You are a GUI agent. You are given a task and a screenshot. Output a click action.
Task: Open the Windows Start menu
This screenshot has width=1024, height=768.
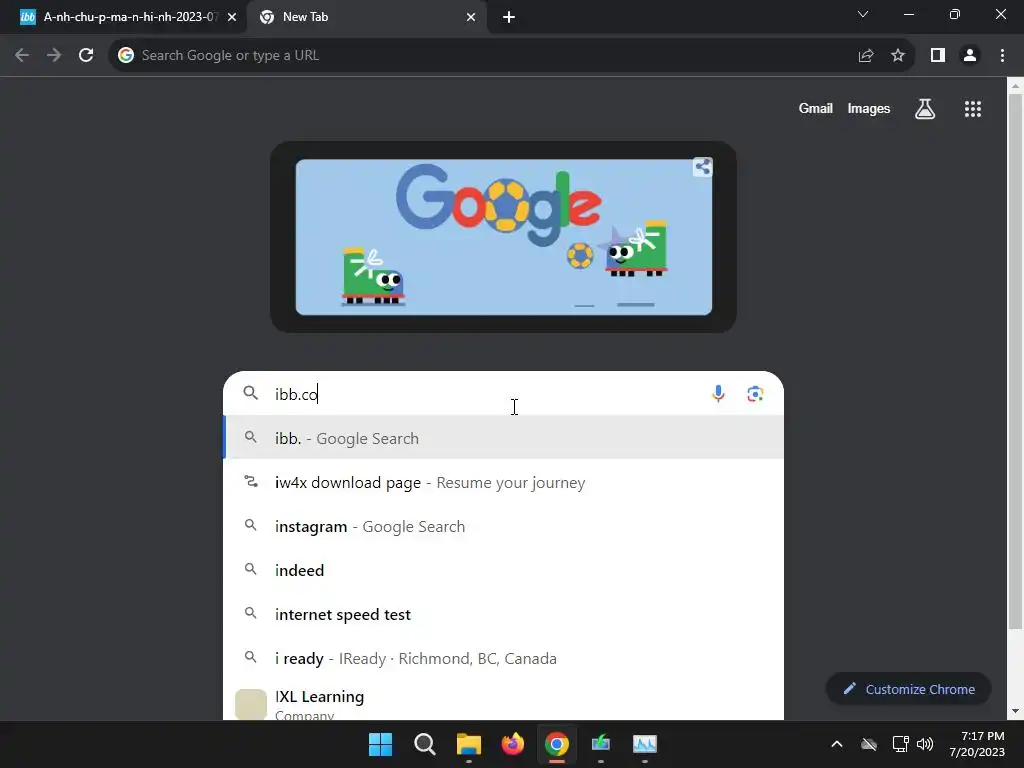point(380,744)
